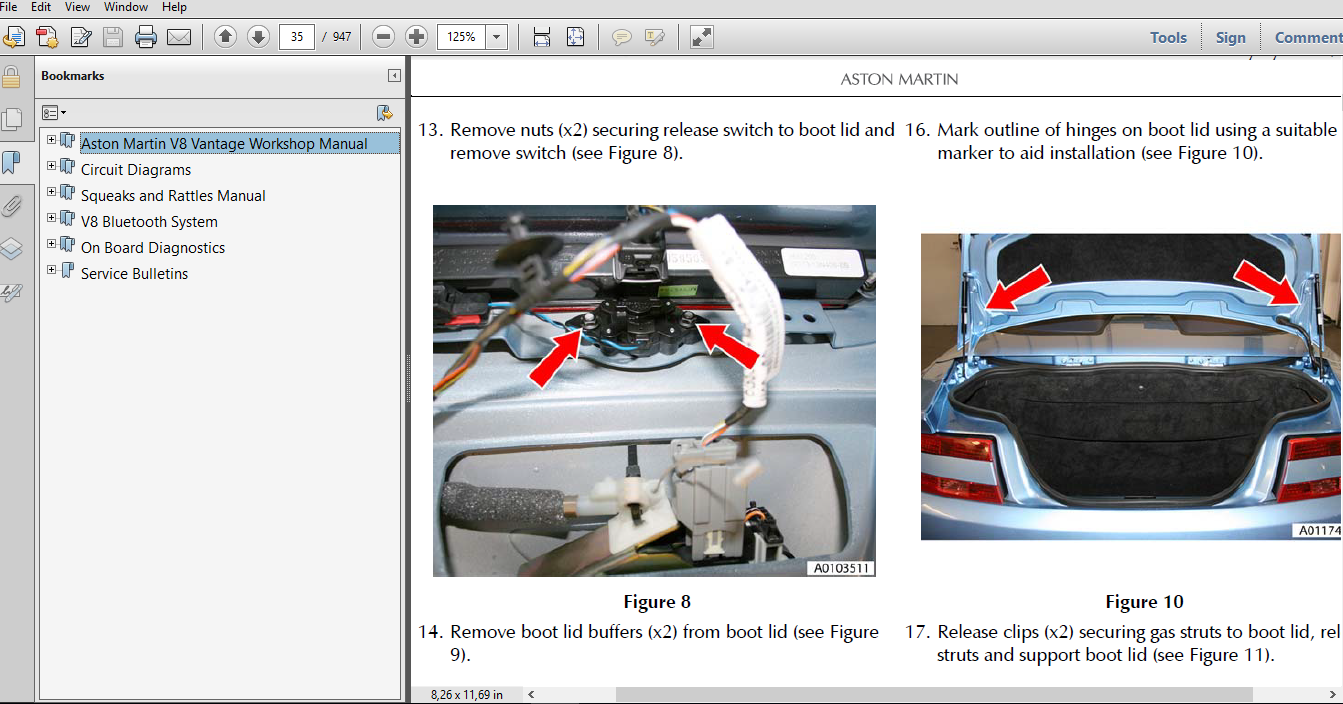Open the Window menu

[x=126, y=6]
